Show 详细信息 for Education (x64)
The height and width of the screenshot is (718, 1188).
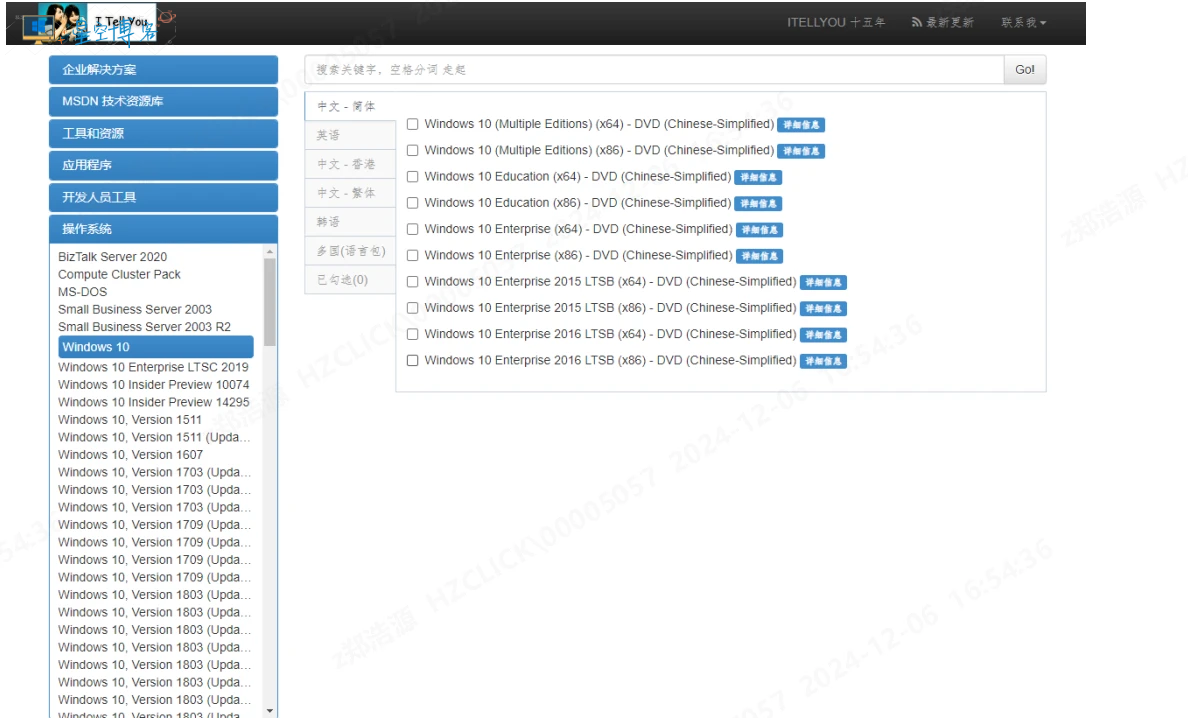[758, 177]
